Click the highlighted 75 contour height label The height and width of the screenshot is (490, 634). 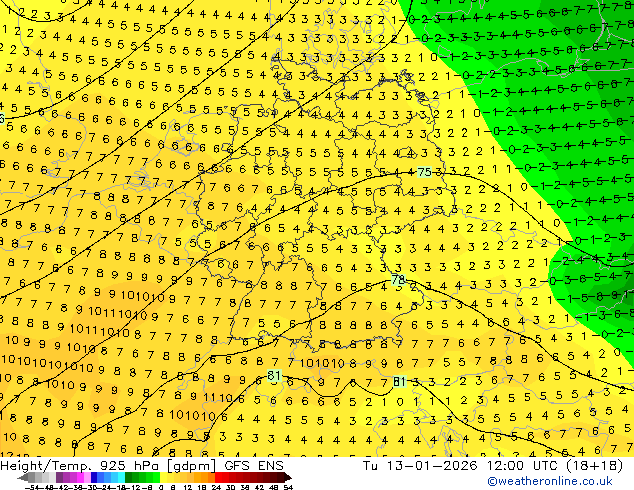point(424,172)
